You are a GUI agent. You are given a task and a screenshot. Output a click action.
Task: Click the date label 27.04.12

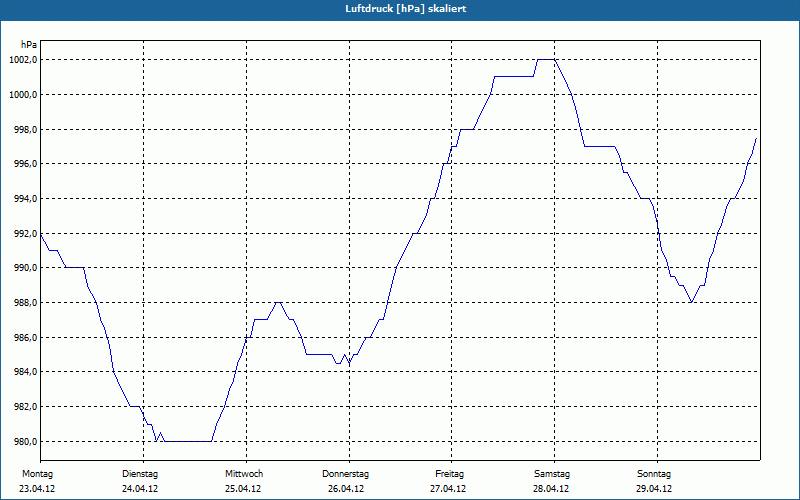click(448, 489)
